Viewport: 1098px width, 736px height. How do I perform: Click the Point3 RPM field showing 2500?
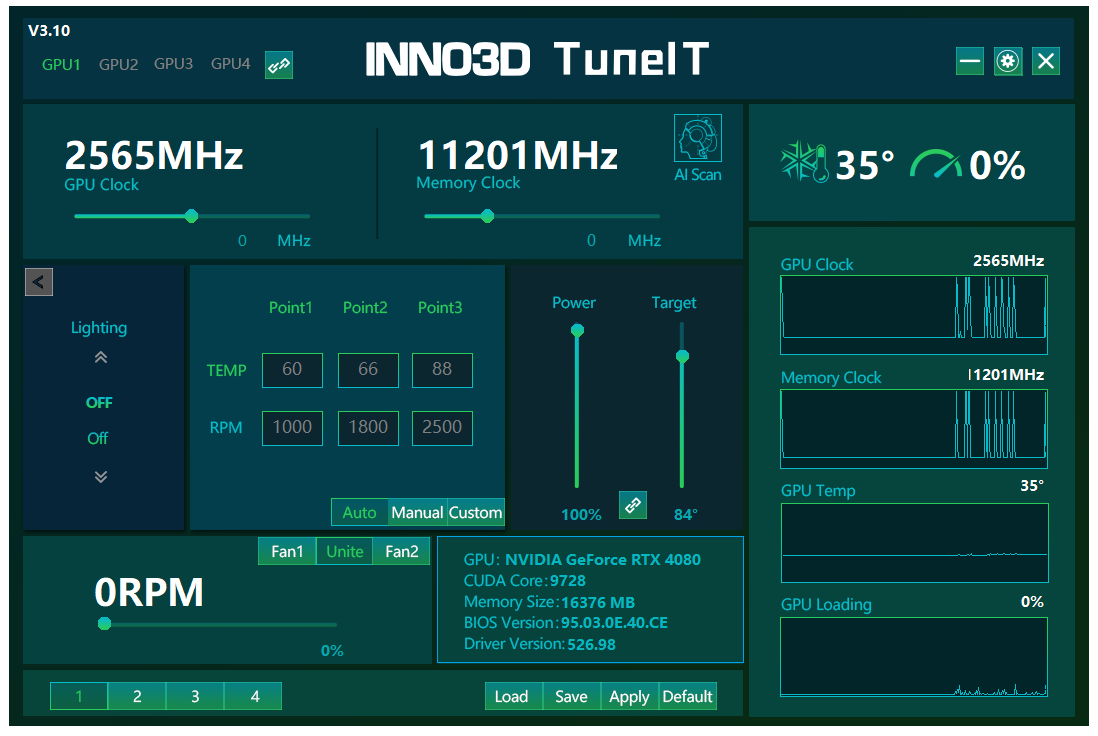pyautogui.click(x=442, y=428)
